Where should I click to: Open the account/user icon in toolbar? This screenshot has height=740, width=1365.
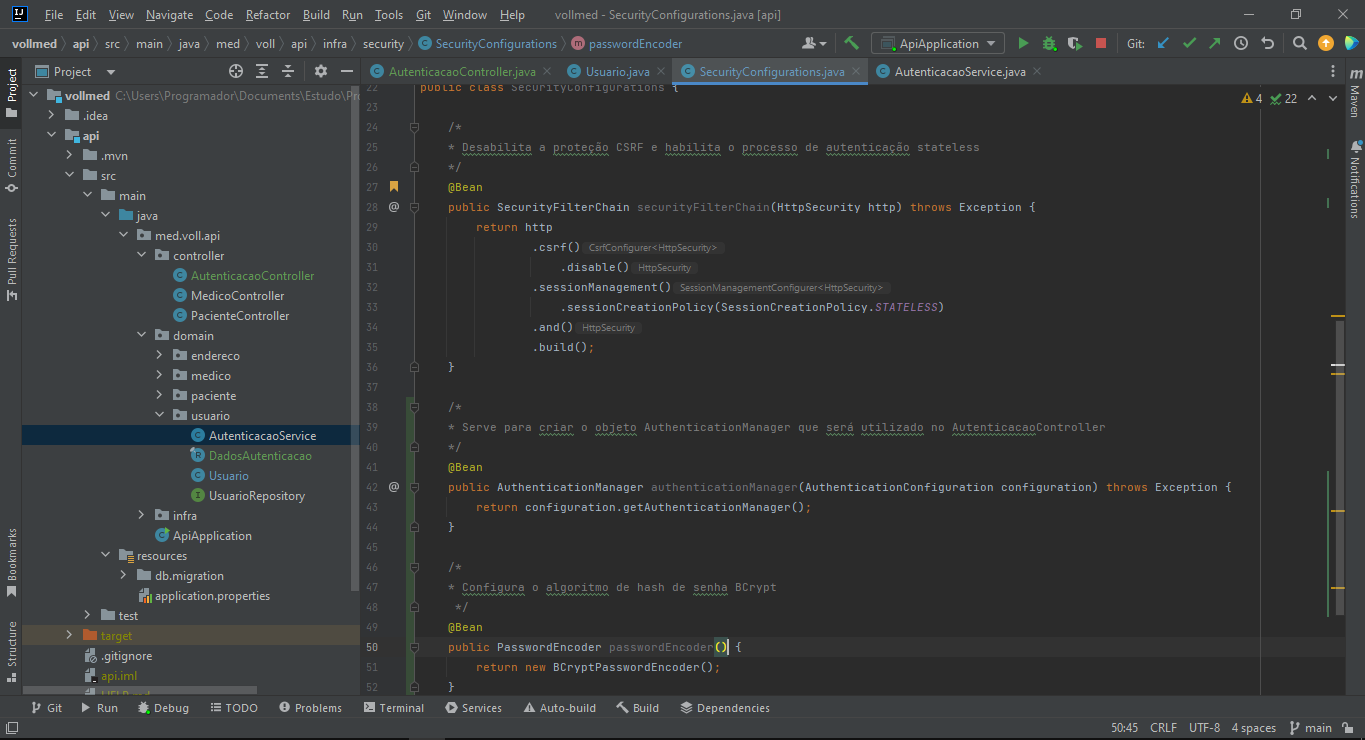pyautogui.click(x=814, y=44)
